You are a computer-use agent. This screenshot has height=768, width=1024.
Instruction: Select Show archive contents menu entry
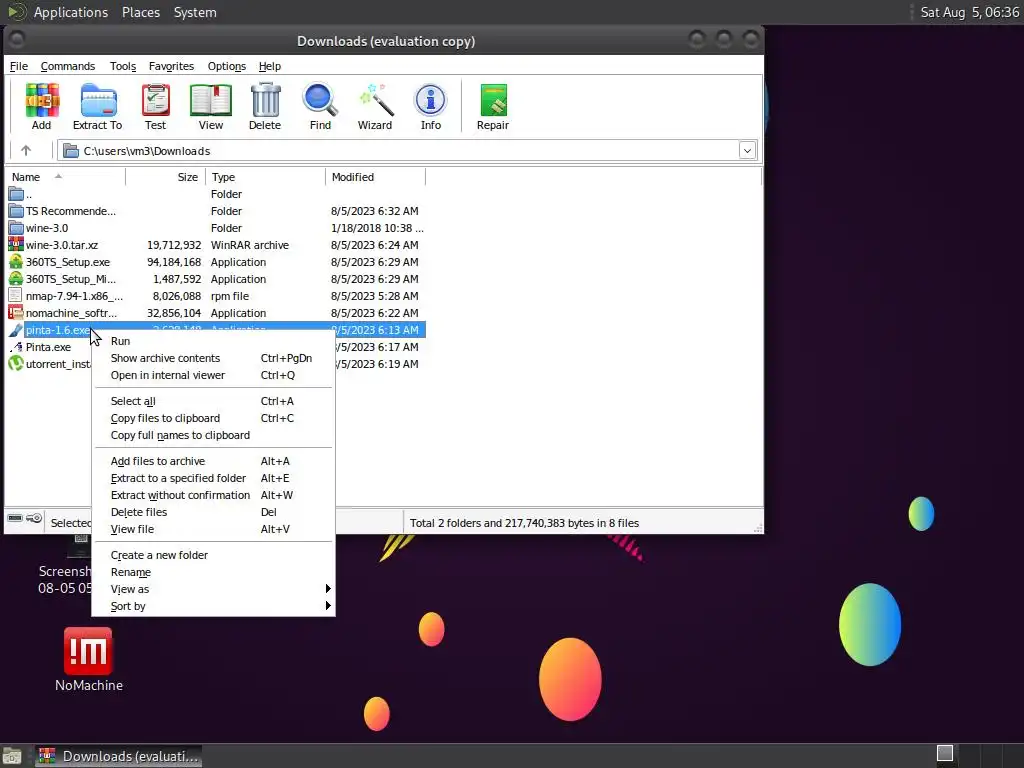(214, 358)
